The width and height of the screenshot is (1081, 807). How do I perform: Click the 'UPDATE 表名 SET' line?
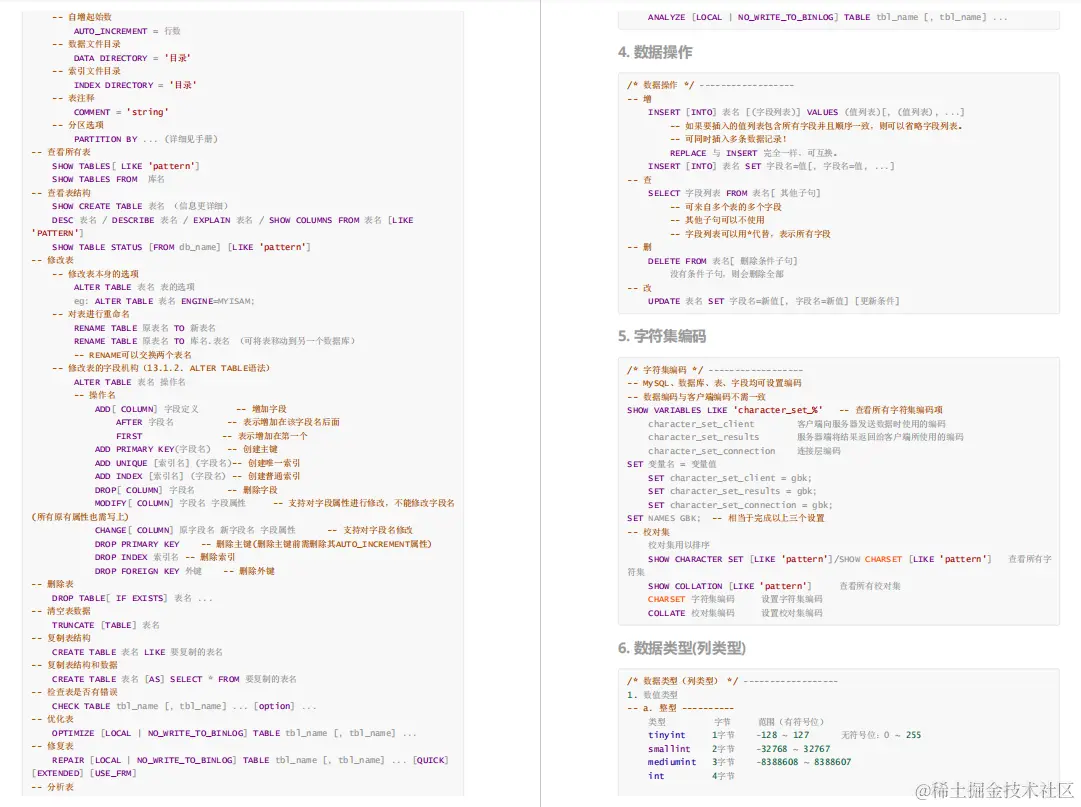[x=774, y=301]
